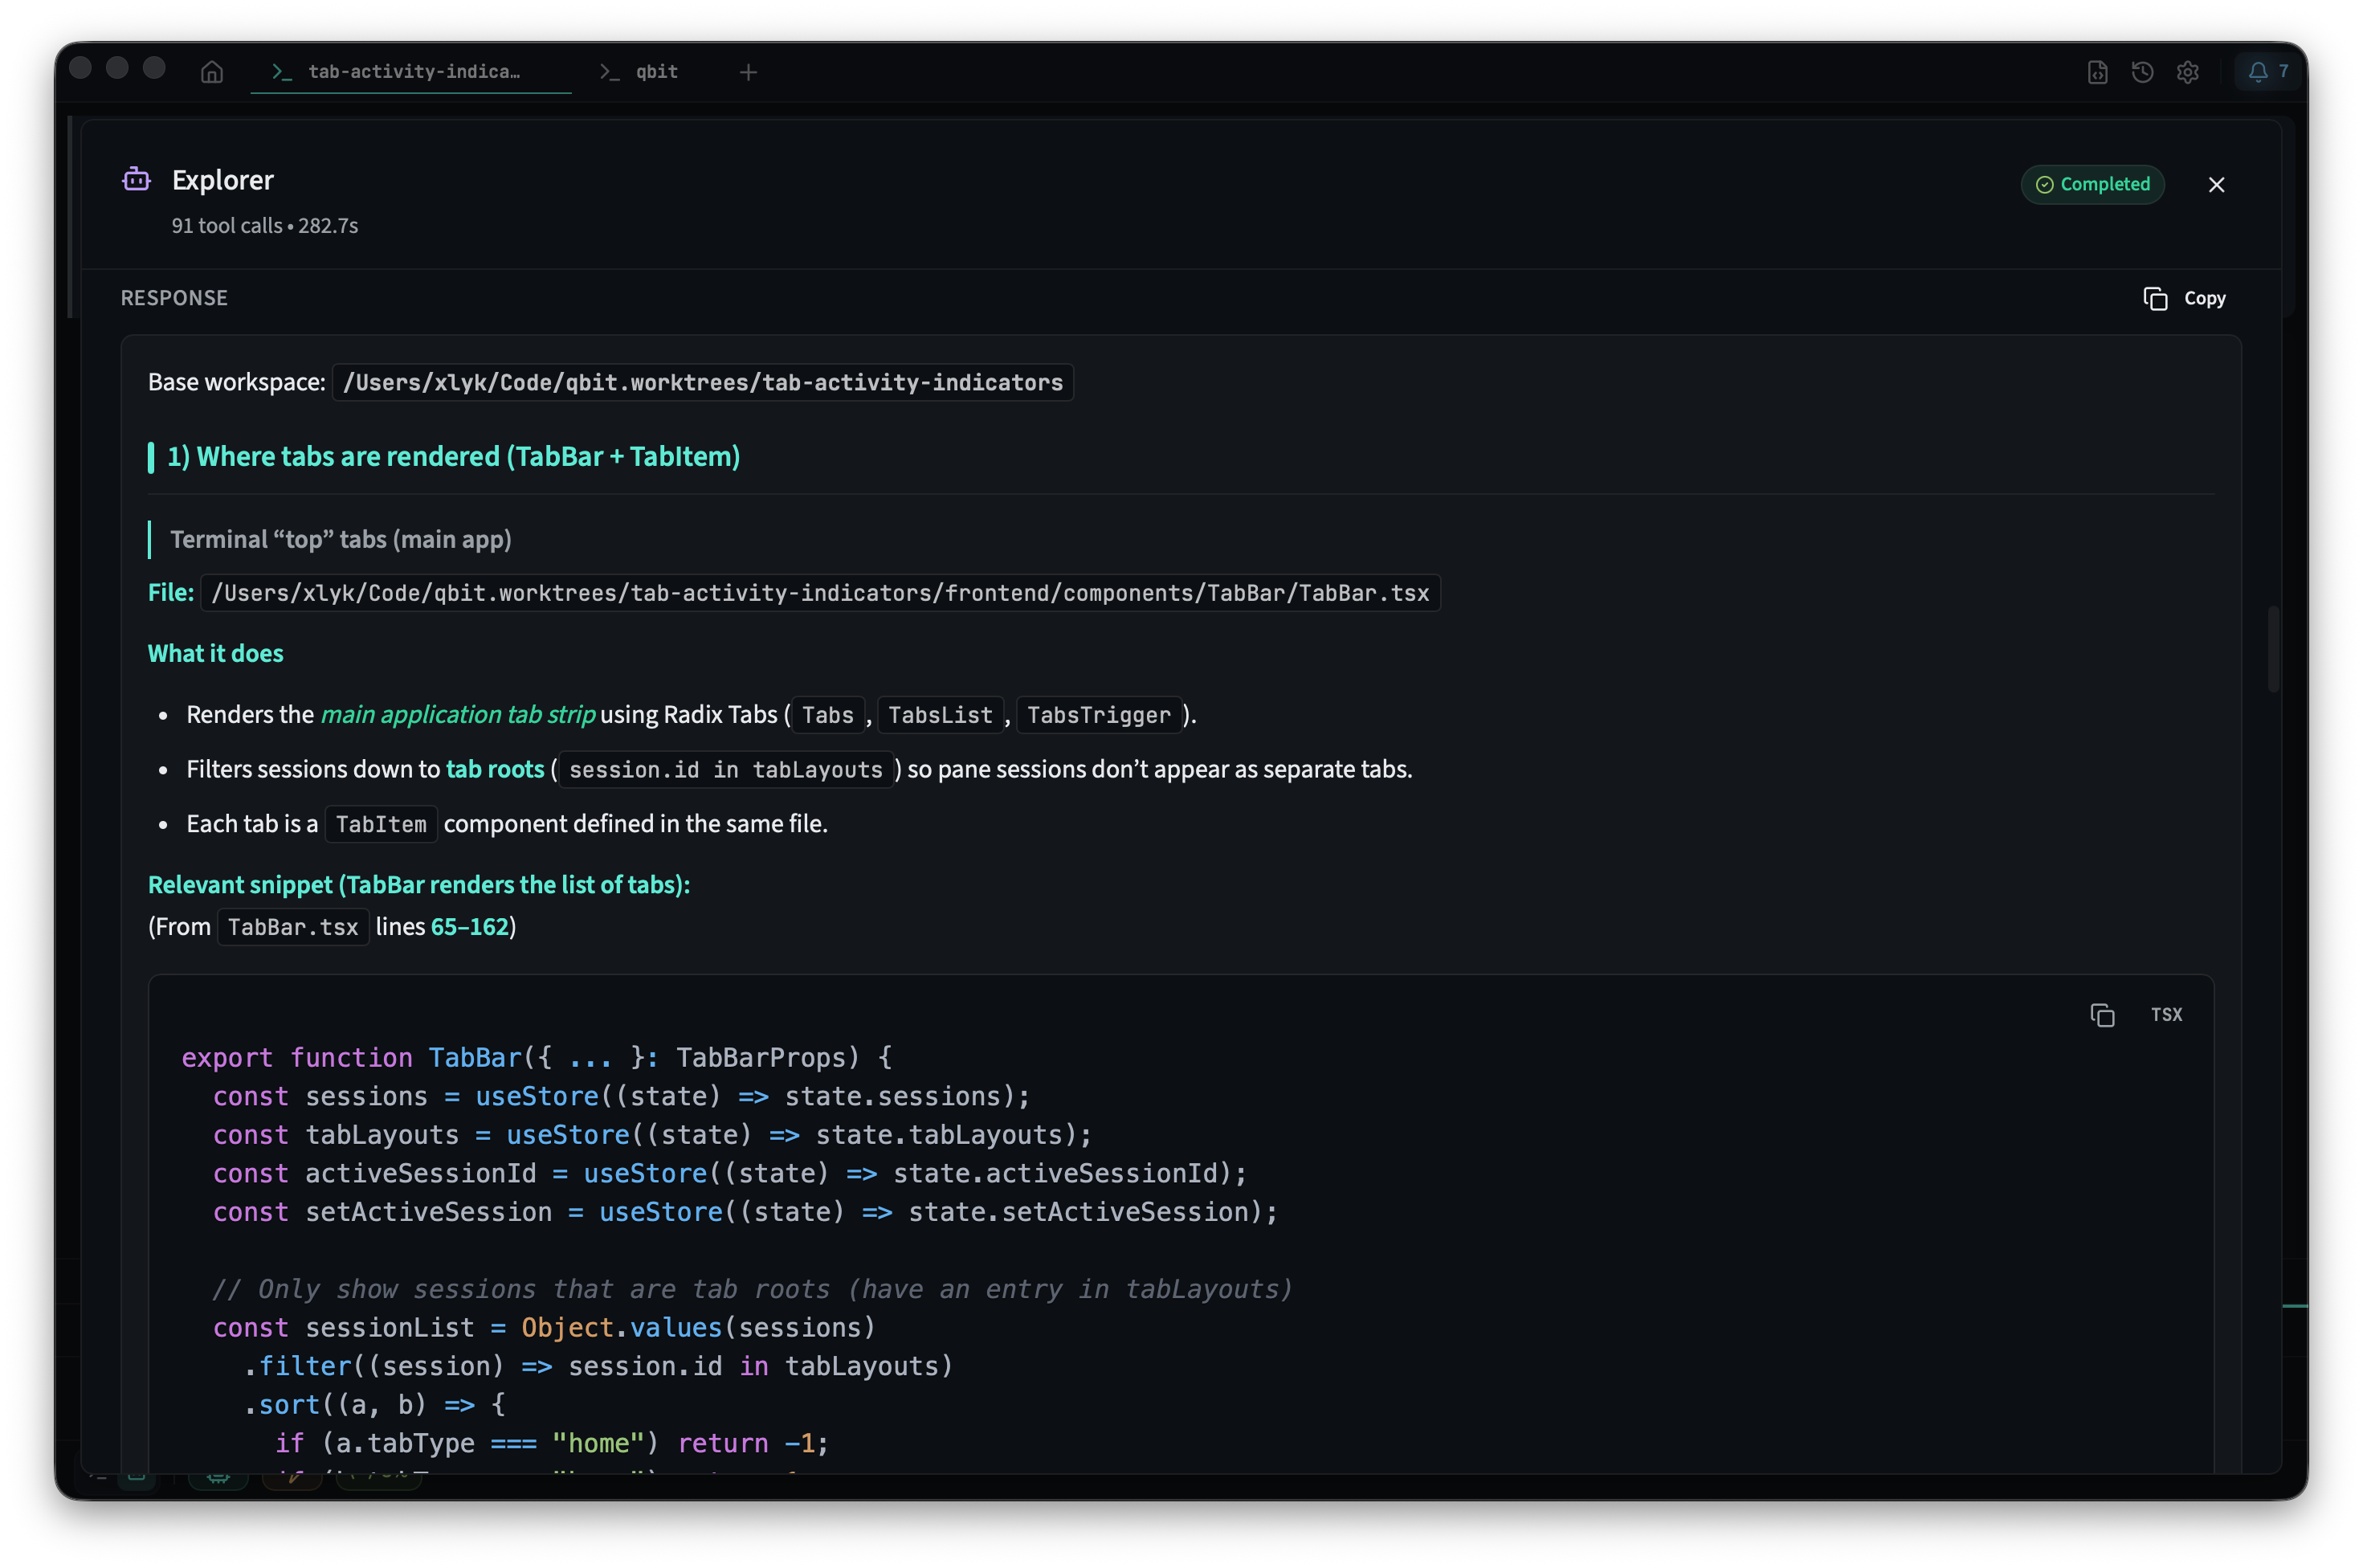Click the '91 tool calls • 282.7s' text
The image size is (2363, 1568).
264,226
